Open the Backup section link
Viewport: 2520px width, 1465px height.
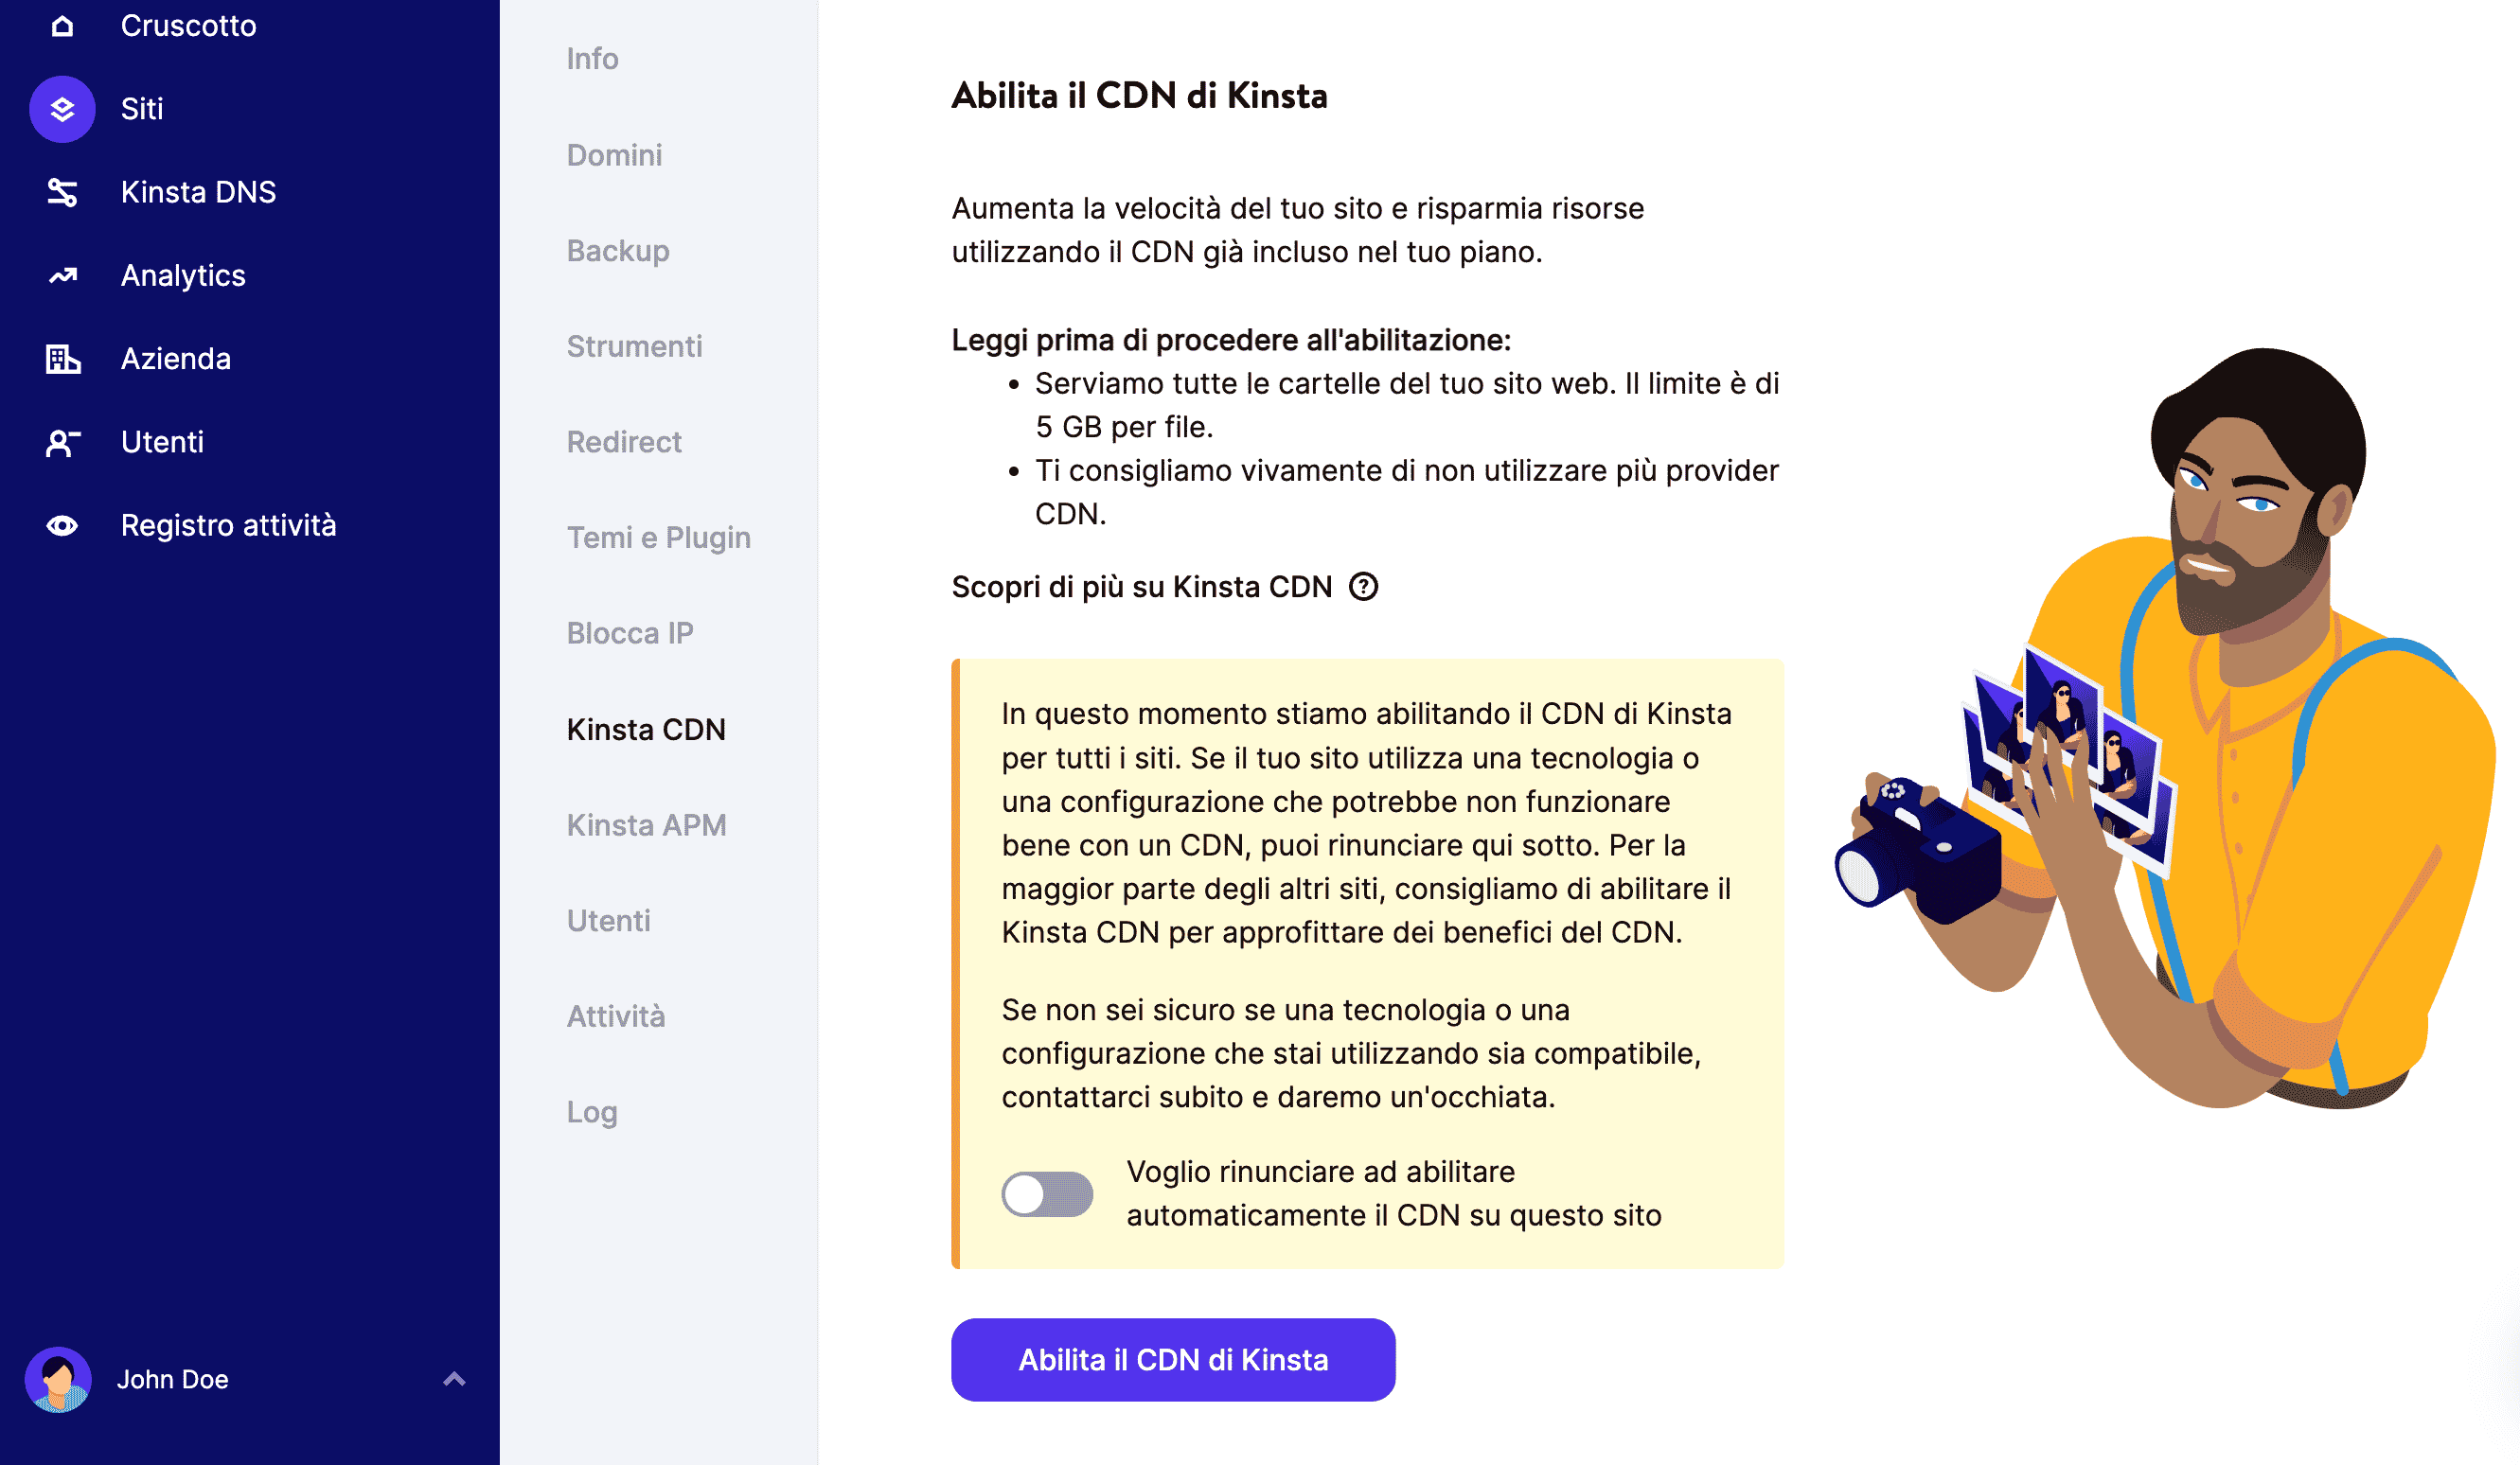[618, 251]
